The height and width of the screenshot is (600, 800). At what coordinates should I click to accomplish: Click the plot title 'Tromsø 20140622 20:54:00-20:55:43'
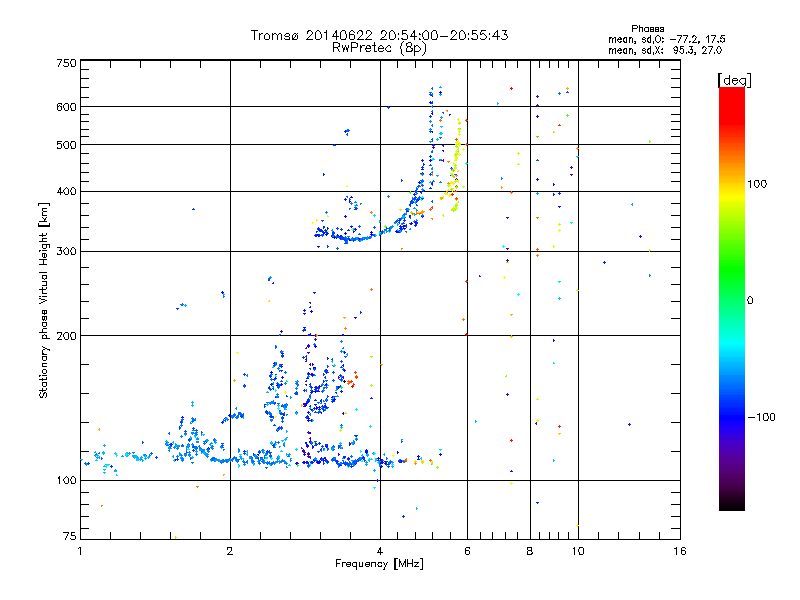380,35
